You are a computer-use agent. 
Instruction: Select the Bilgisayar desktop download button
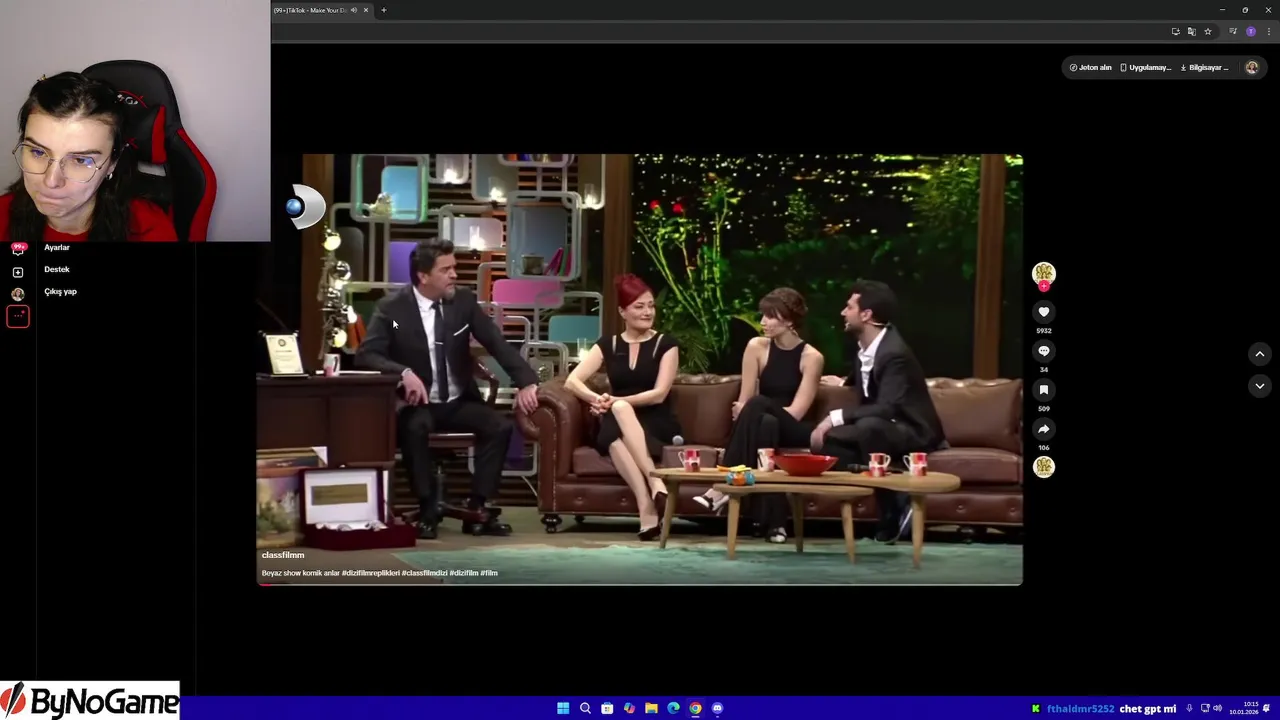(1204, 68)
